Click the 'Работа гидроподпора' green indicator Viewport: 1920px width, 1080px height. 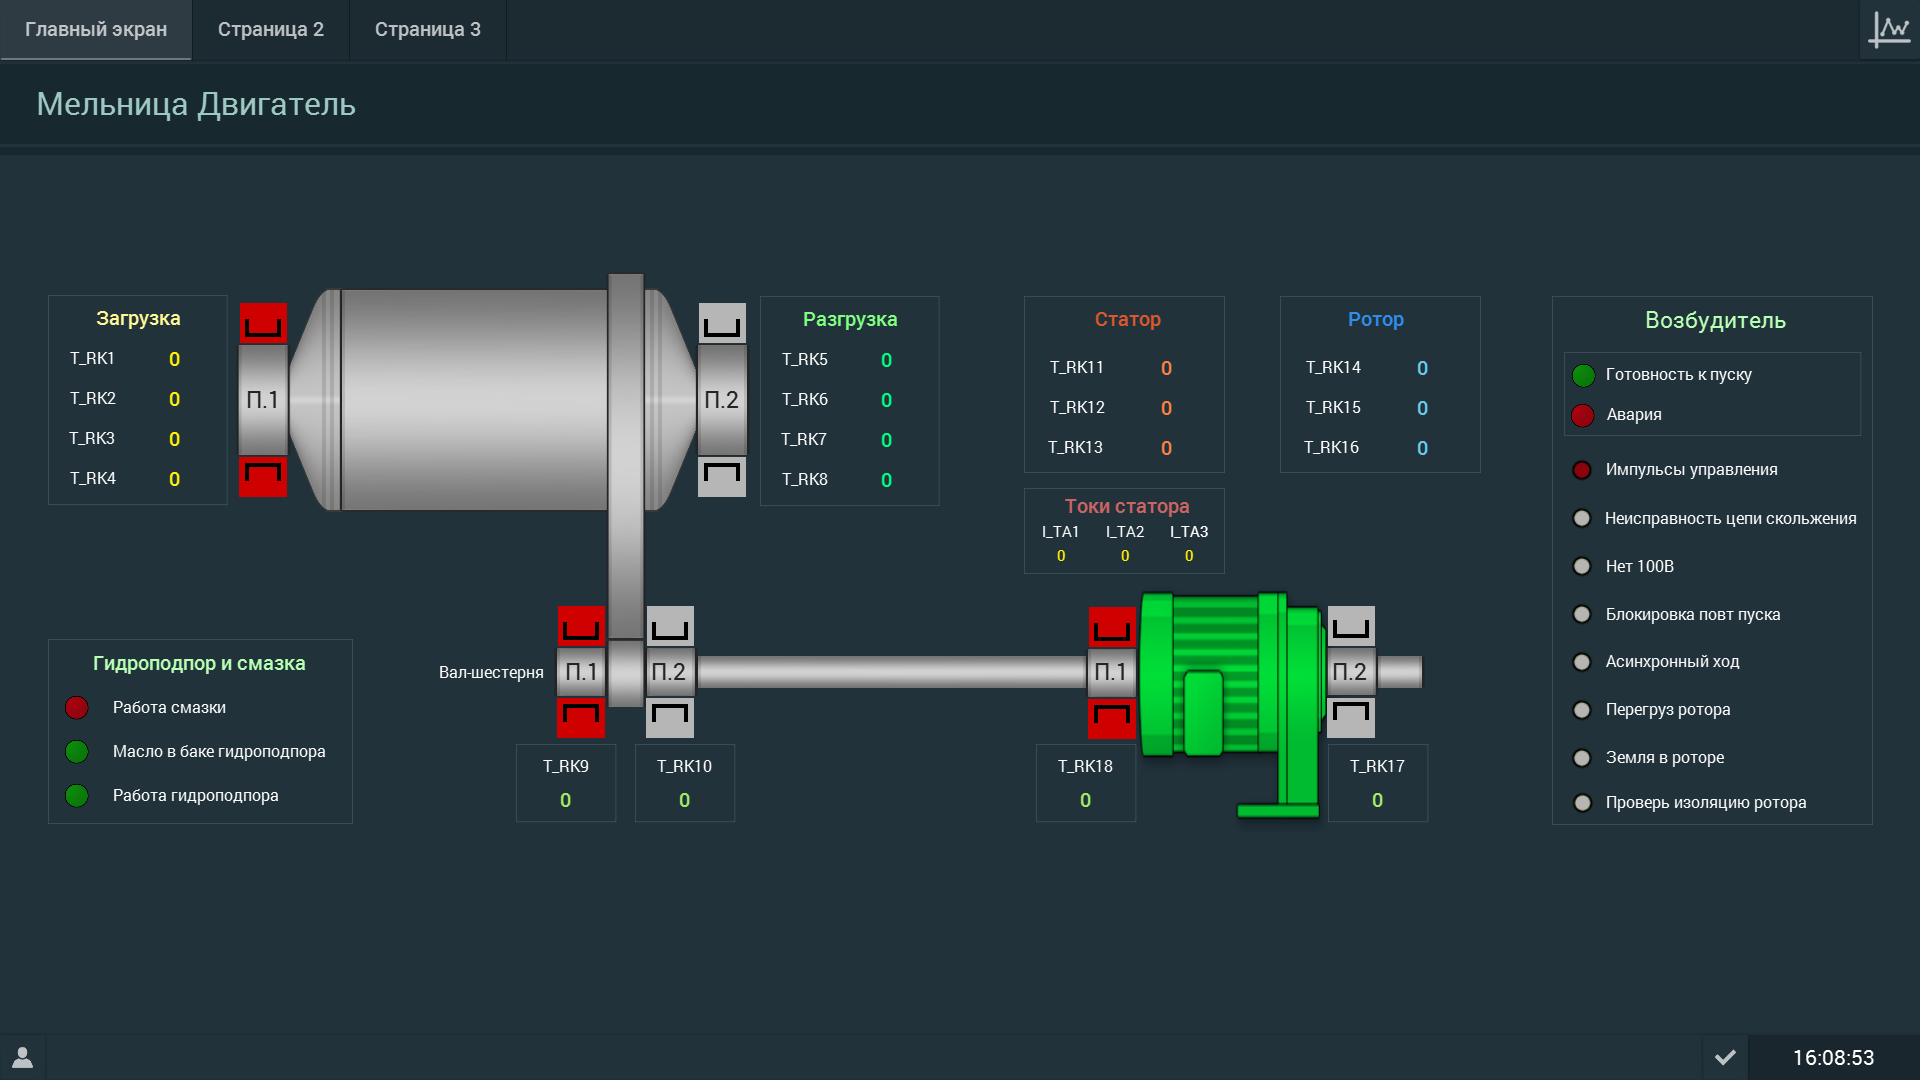[77, 796]
